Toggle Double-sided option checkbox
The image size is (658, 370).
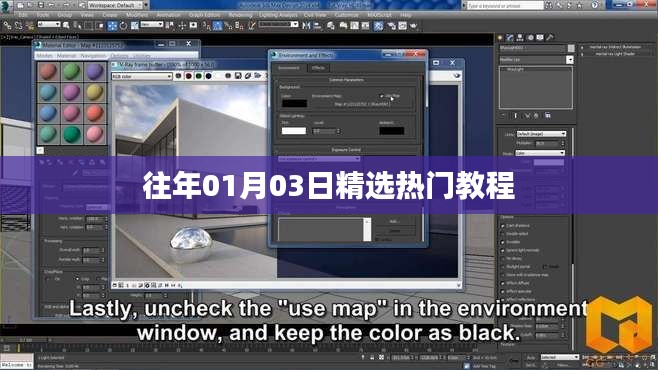click(503, 234)
